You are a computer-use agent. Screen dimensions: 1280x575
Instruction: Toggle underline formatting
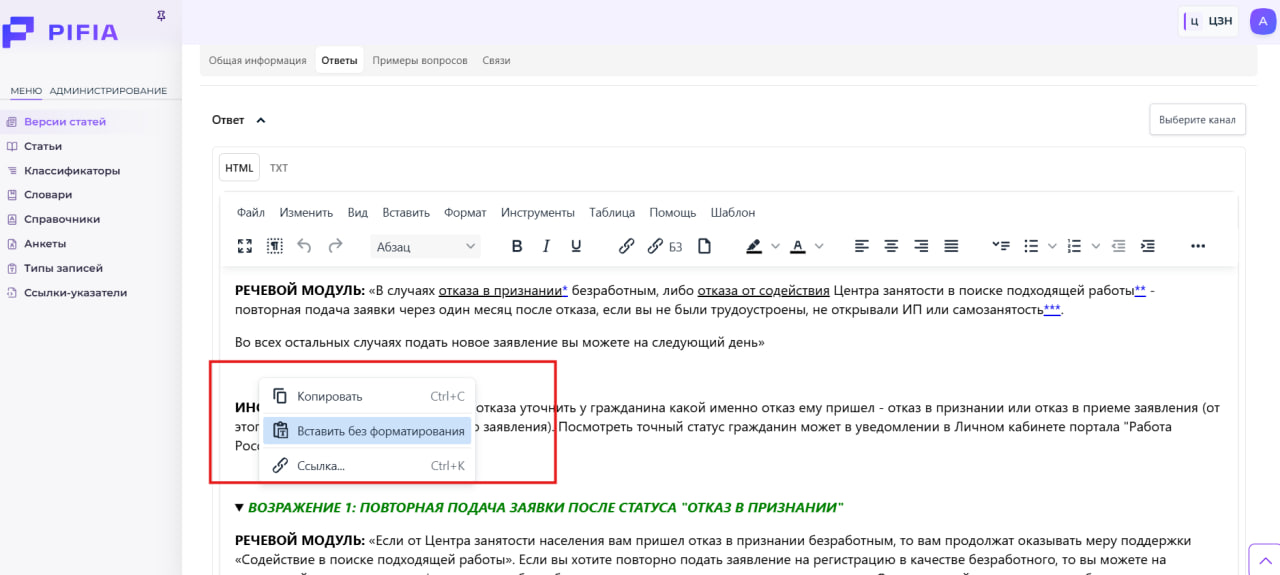576,246
